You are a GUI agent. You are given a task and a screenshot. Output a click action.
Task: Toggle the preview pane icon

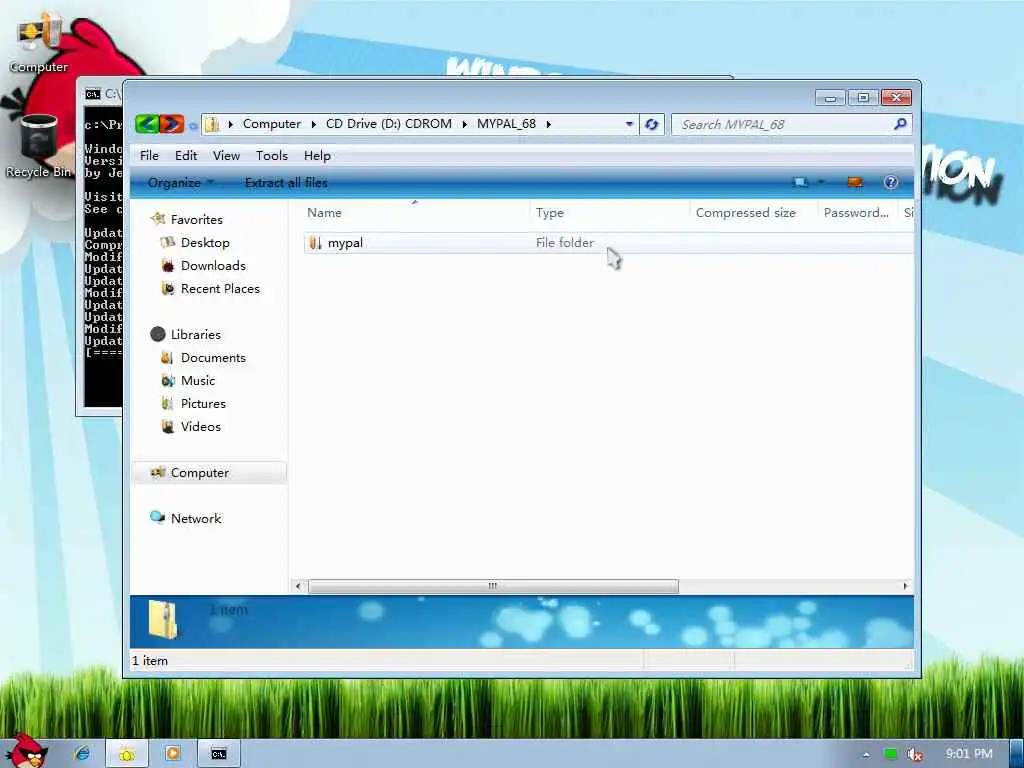(855, 182)
